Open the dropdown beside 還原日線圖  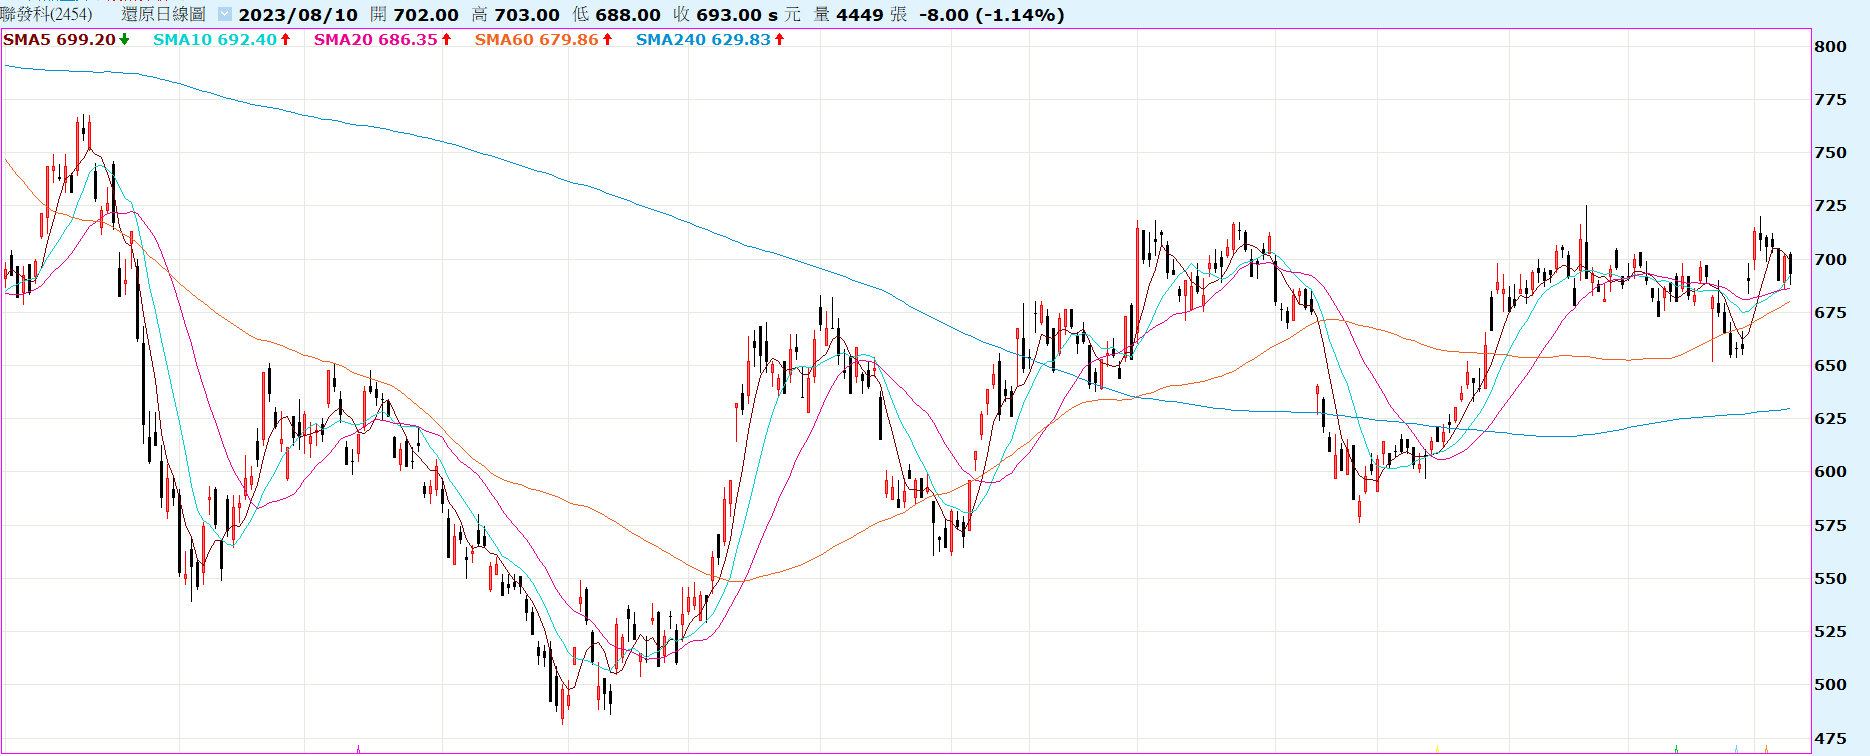tap(225, 15)
